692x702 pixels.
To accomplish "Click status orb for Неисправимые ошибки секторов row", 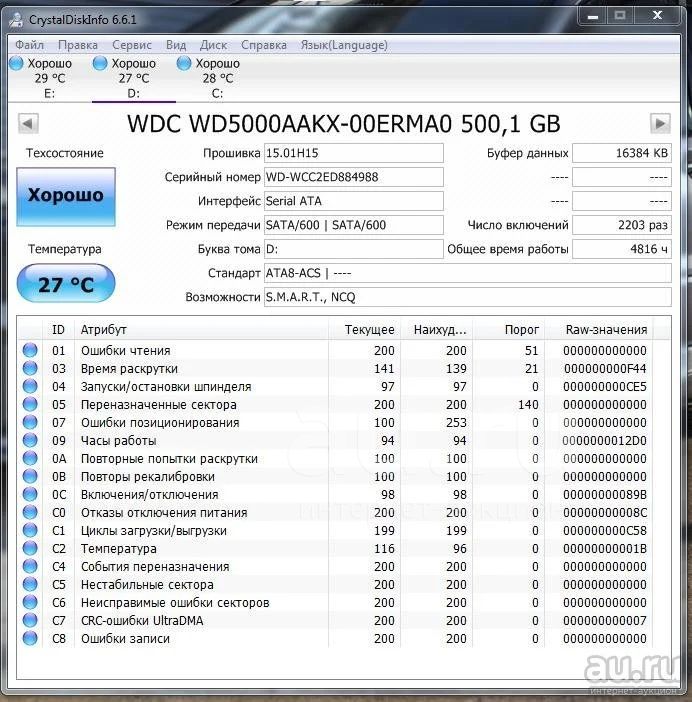I will [30, 602].
